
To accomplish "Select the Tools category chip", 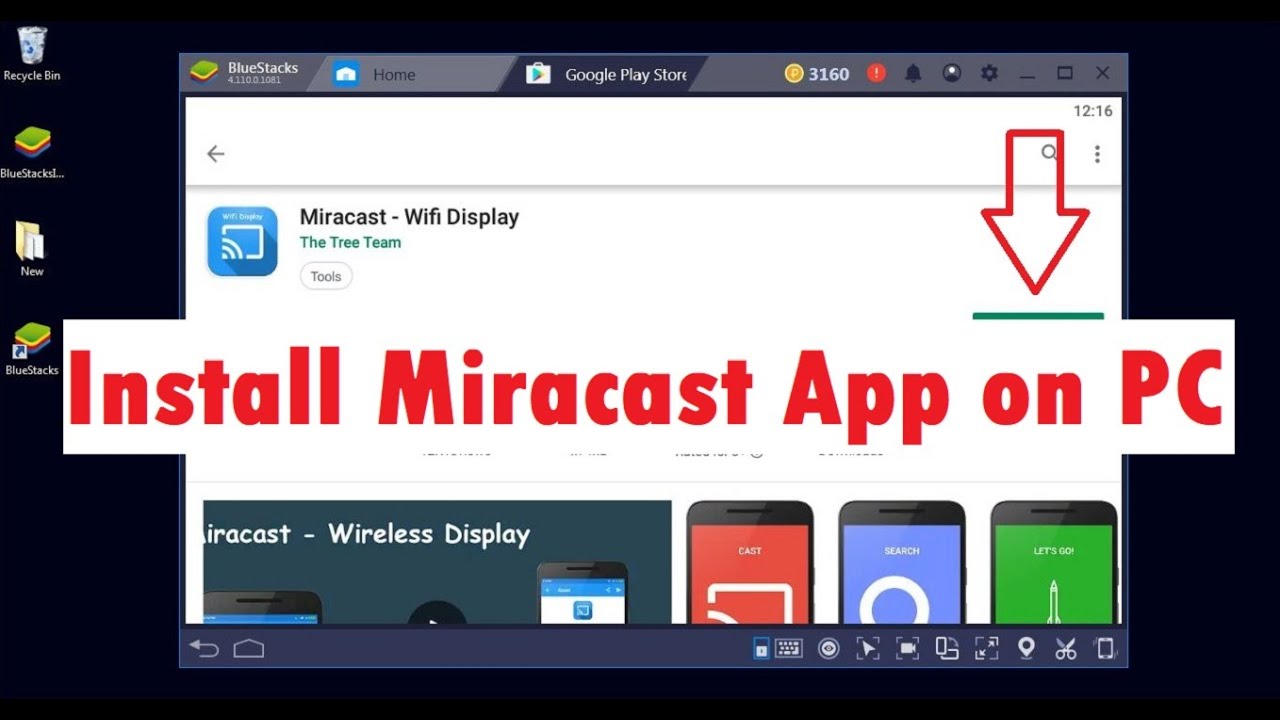I will point(326,276).
